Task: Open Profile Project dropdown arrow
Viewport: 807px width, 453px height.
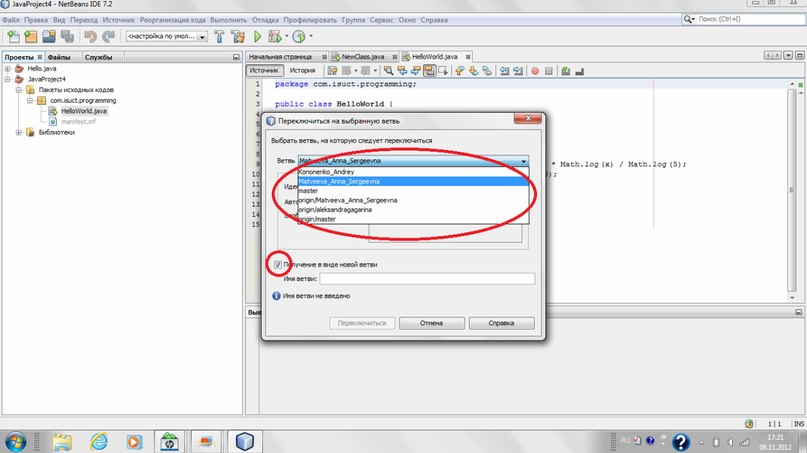Action: point(310,37)
